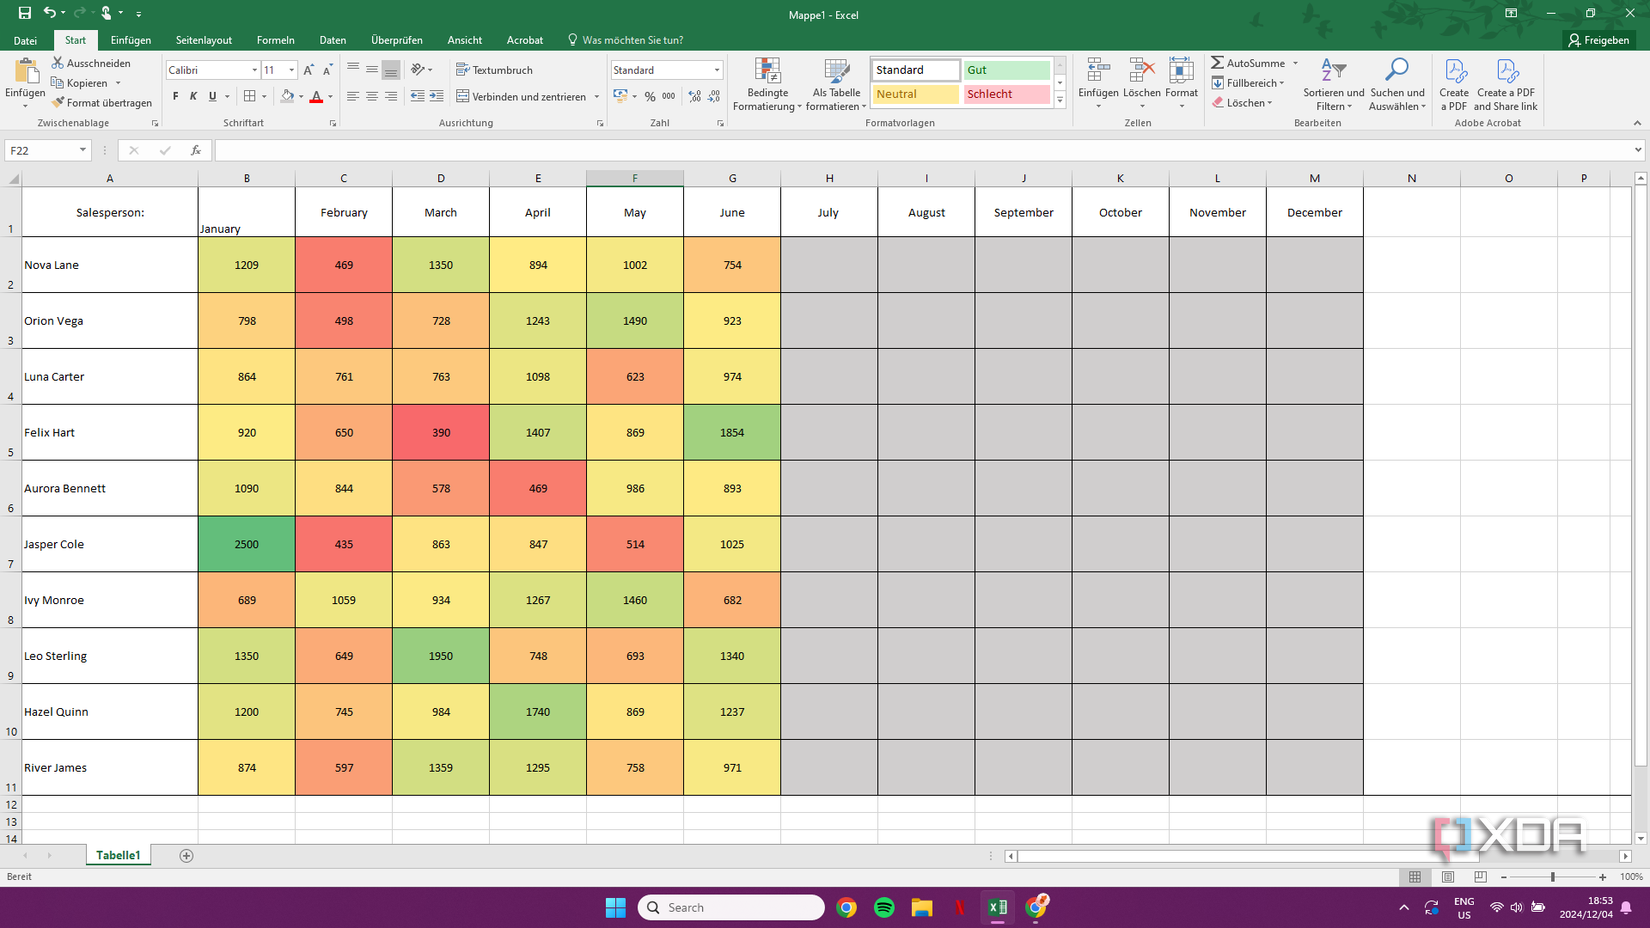Toggle underline formatting
The width and height of the screenshot is (1650, 928).
pos(213,96)
